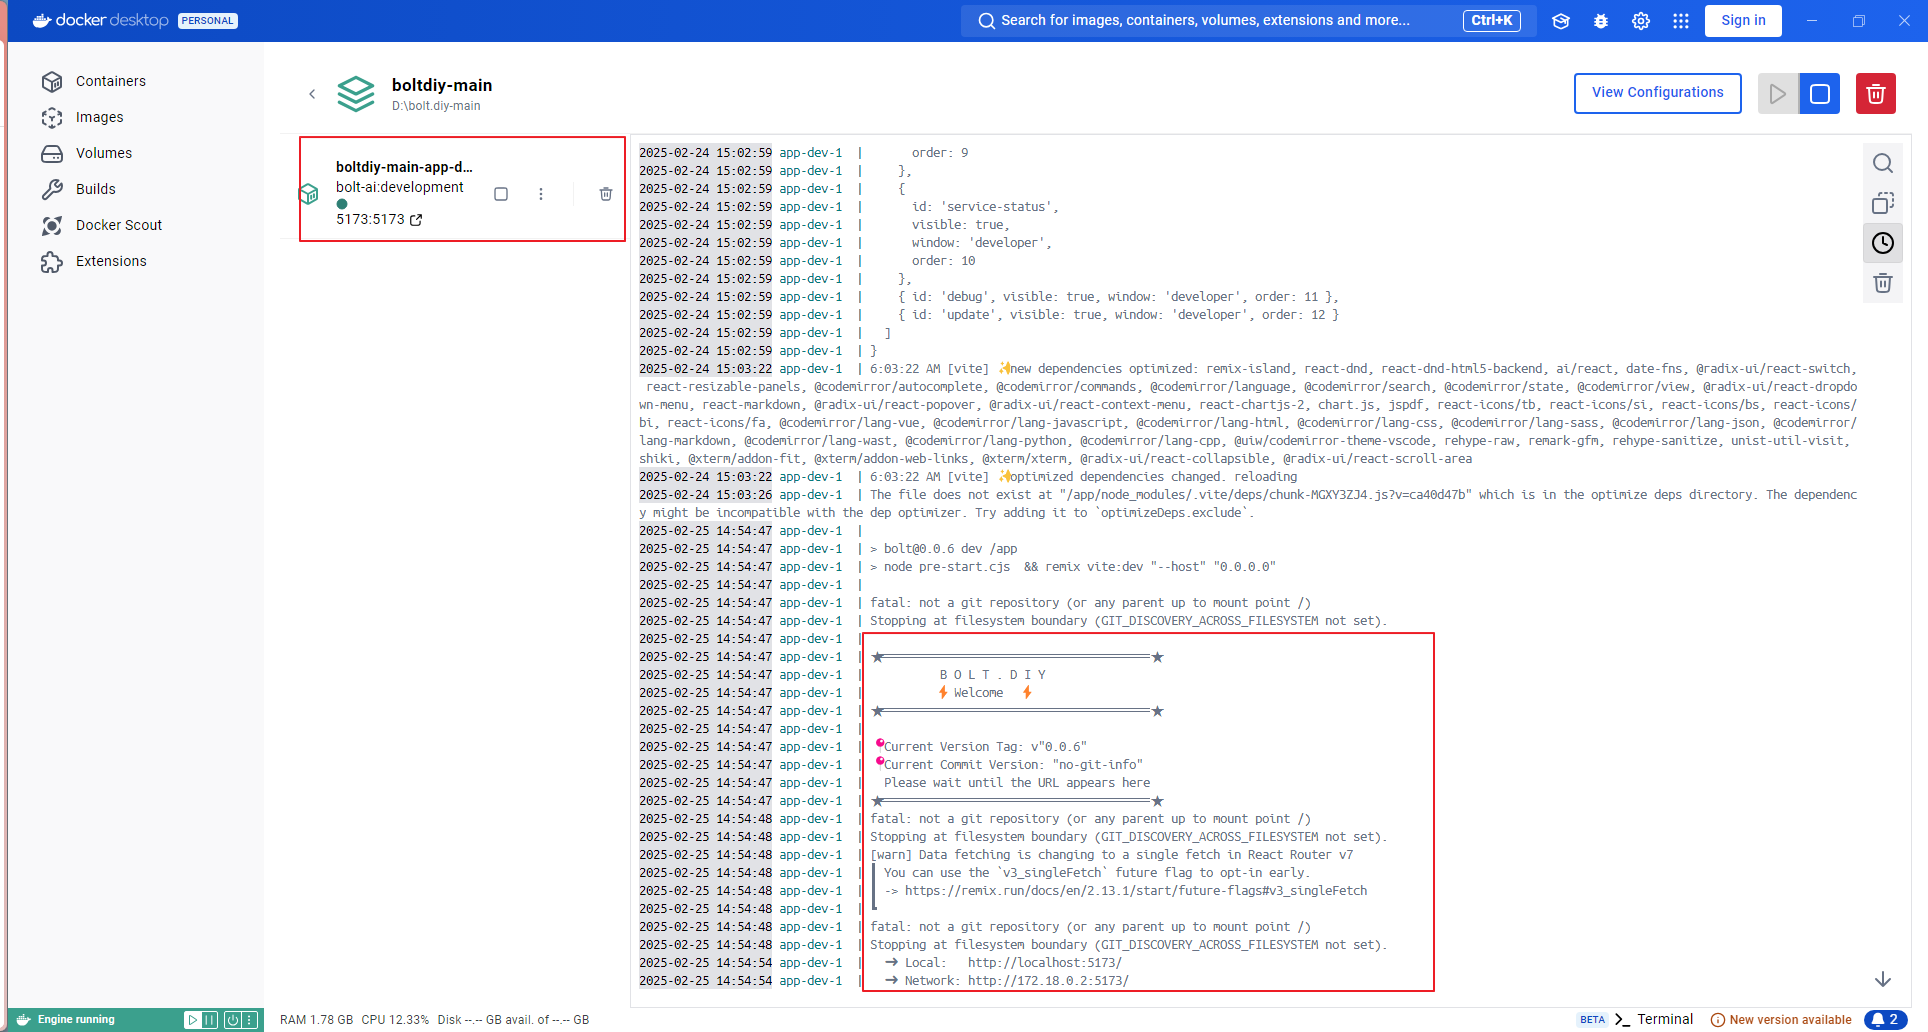Screen dimensions: 1928x1032
Task: Click the Docker Desktop whale logo
Action: [x=42, y=20]
